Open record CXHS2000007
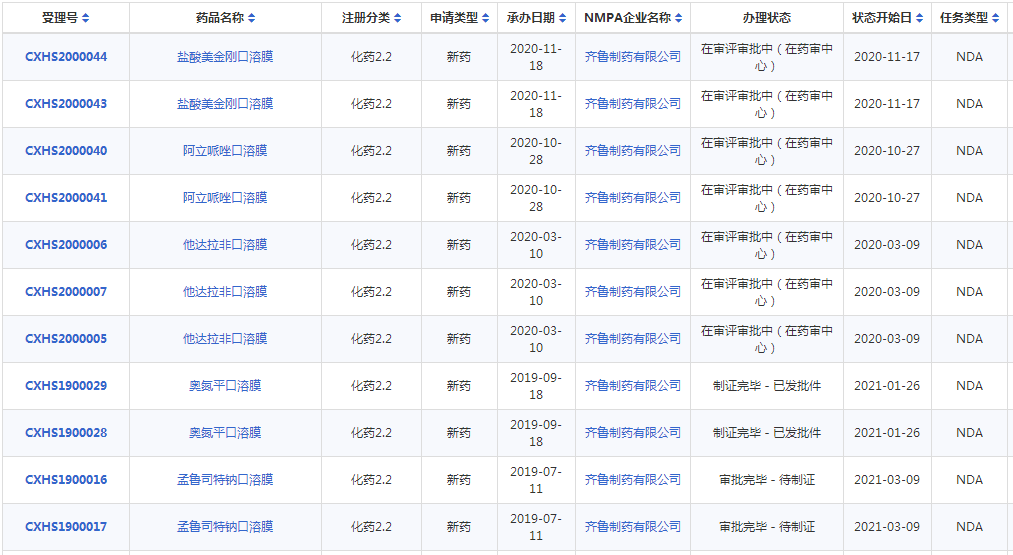Viewport: 1013px width, 555px height. point(66,292)
